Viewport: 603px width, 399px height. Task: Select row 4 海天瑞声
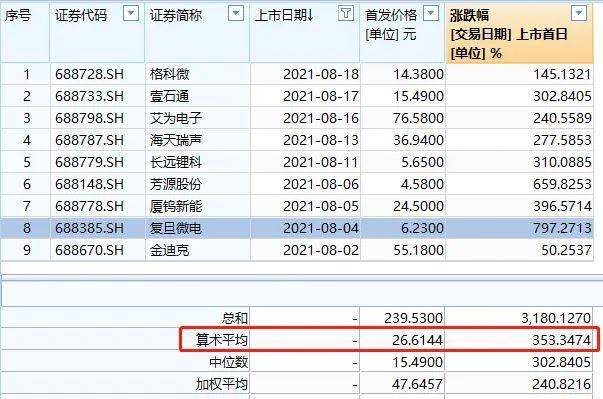(297, 140)
